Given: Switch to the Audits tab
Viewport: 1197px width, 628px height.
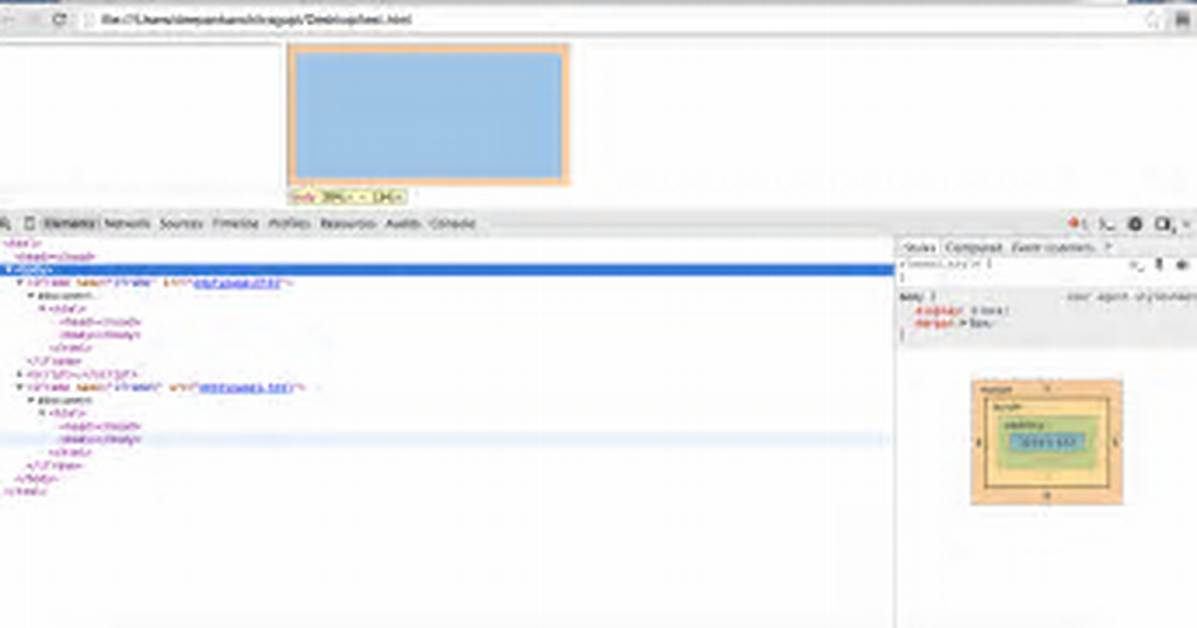Looking at the screenshot, I should [402, 224].
